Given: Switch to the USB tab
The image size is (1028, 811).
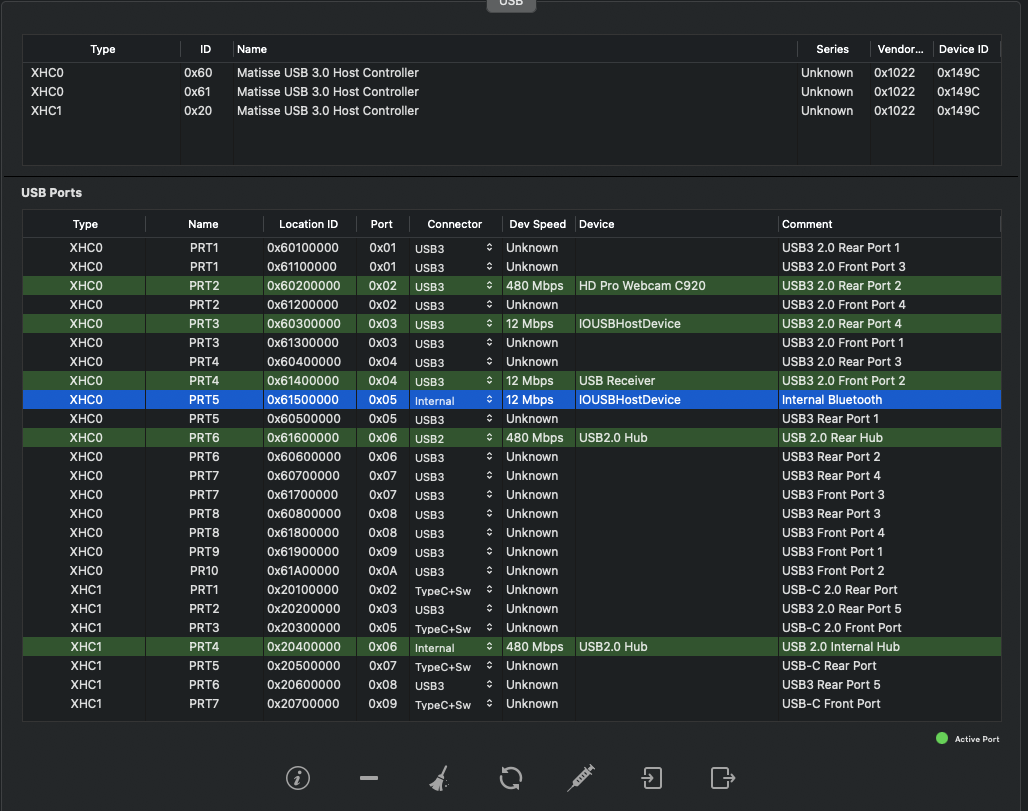Looking at the screenshot, I should click(511, 4).
